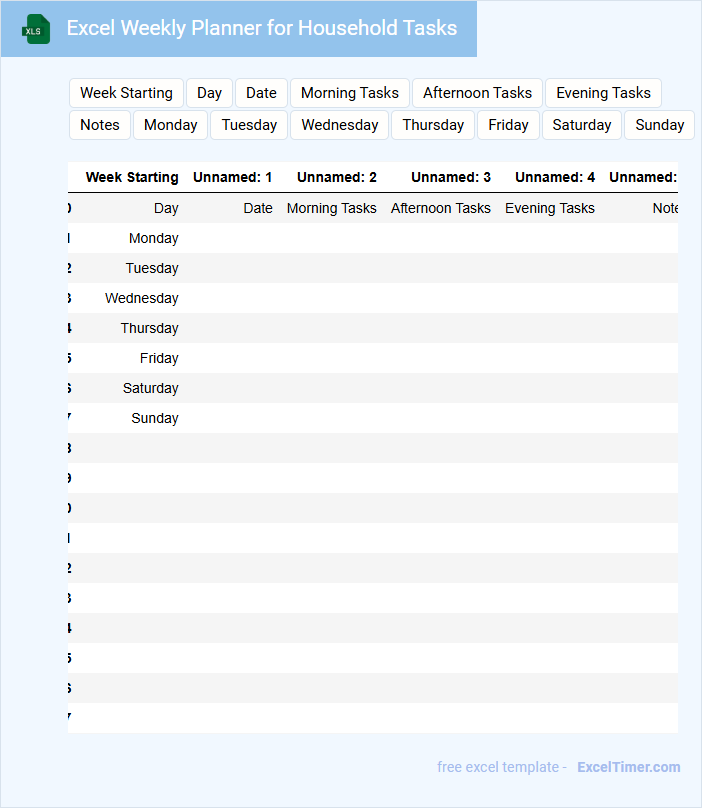Choose the 'Monday' tag button
The width and height of the screenshot is (702, 808).
(171, 125)
